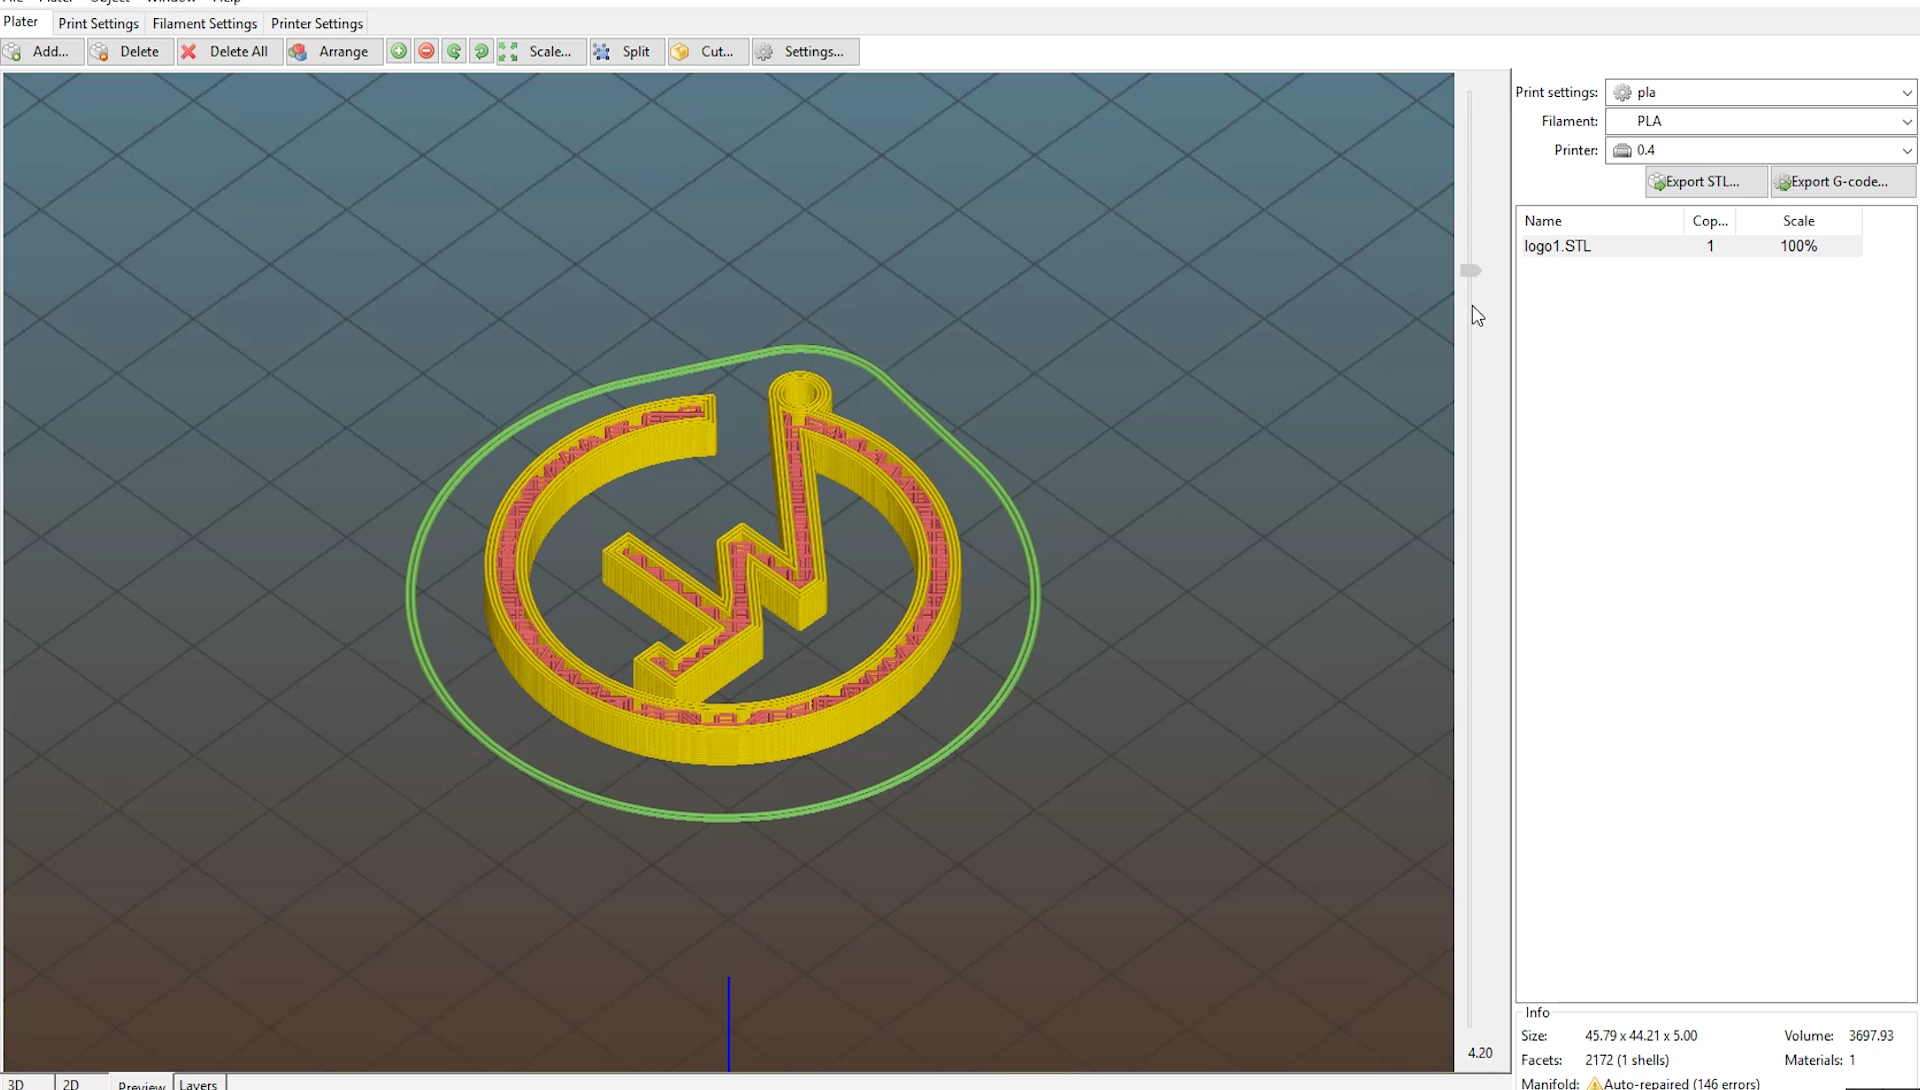
Task: Click the copies value 1 for logo1.STL
Action: 1710,246
